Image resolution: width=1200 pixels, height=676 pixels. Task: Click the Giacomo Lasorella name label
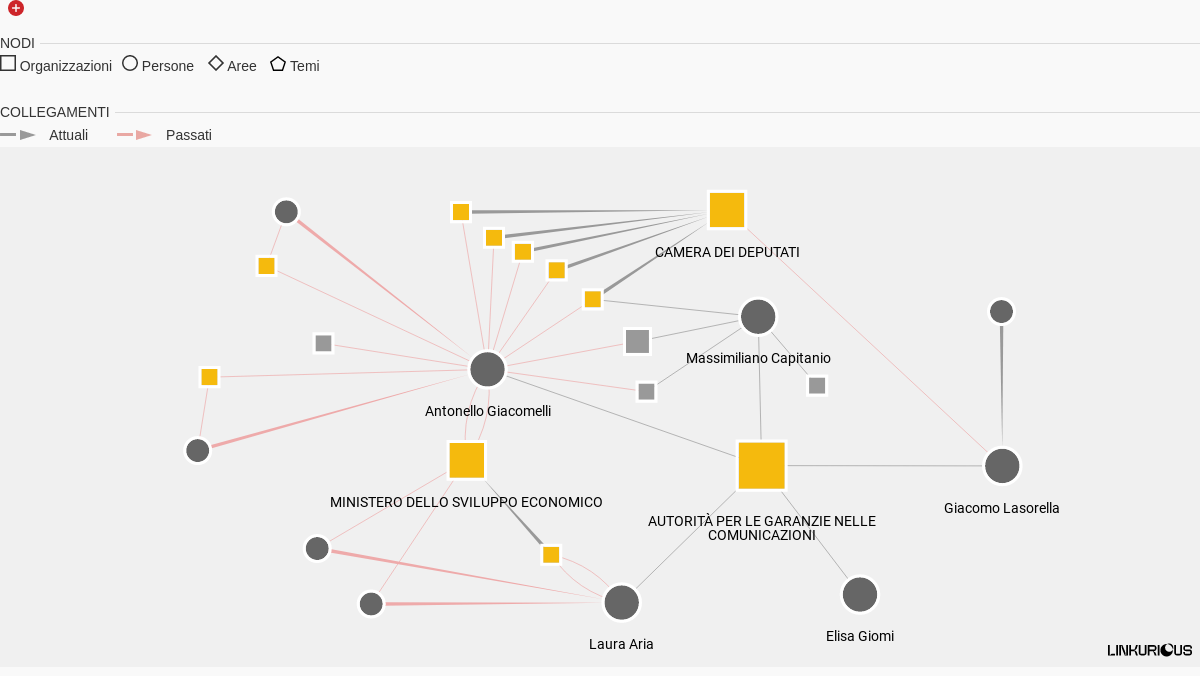[x=1002, y=508]
